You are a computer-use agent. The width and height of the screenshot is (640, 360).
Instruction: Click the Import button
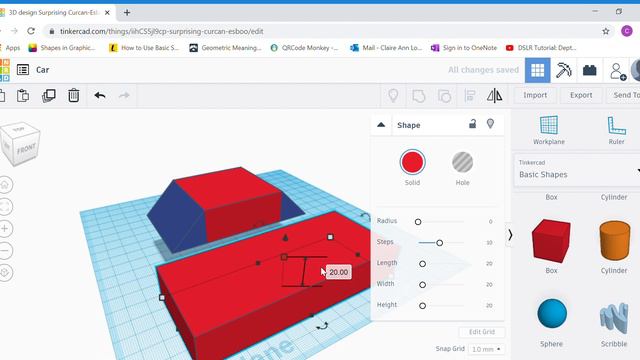click(535, 95)
